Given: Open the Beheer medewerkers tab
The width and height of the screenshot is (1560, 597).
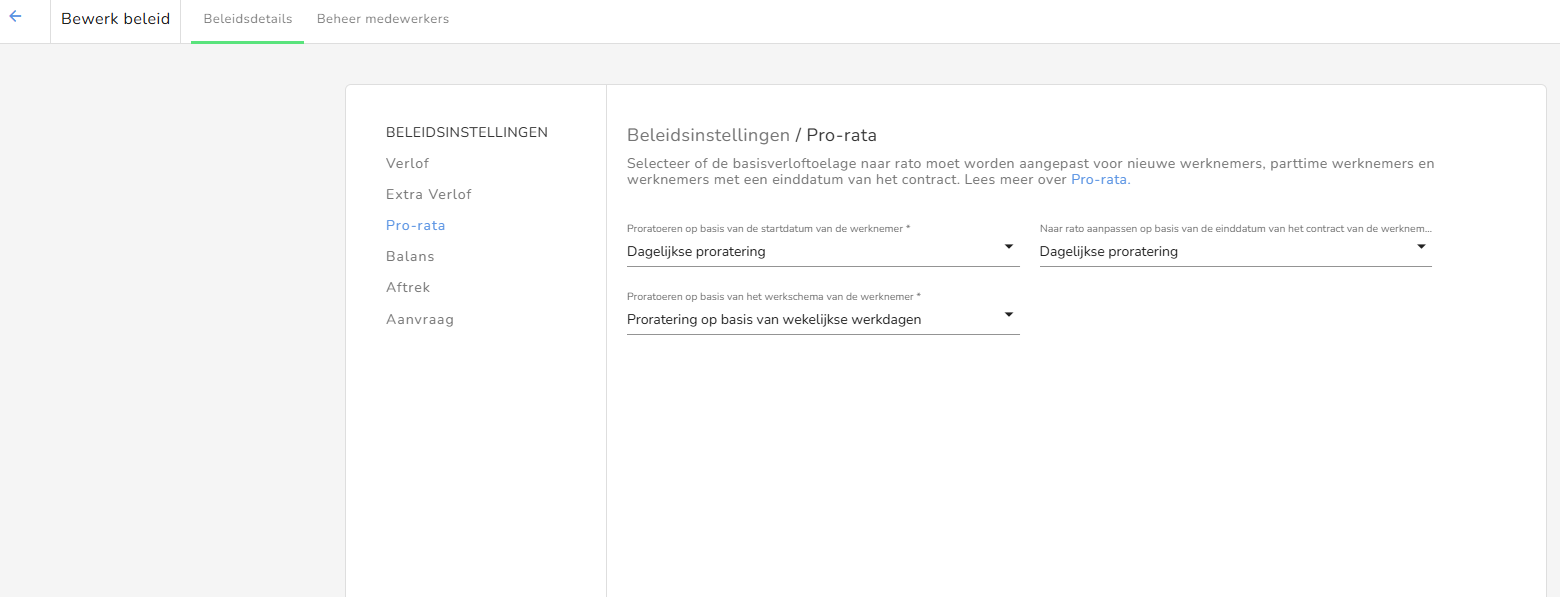Looking at the screenshot, I should pos(383,19).
